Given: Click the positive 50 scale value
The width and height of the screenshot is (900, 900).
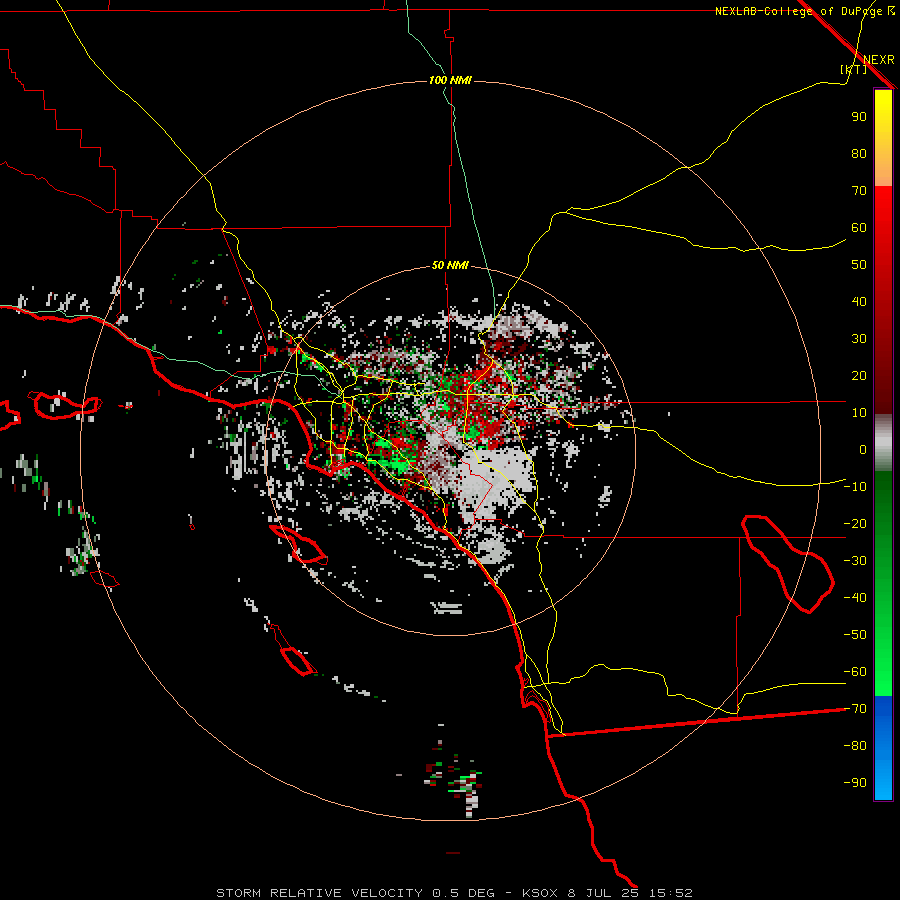Looking at the screenshot, I should coord(859,265).
